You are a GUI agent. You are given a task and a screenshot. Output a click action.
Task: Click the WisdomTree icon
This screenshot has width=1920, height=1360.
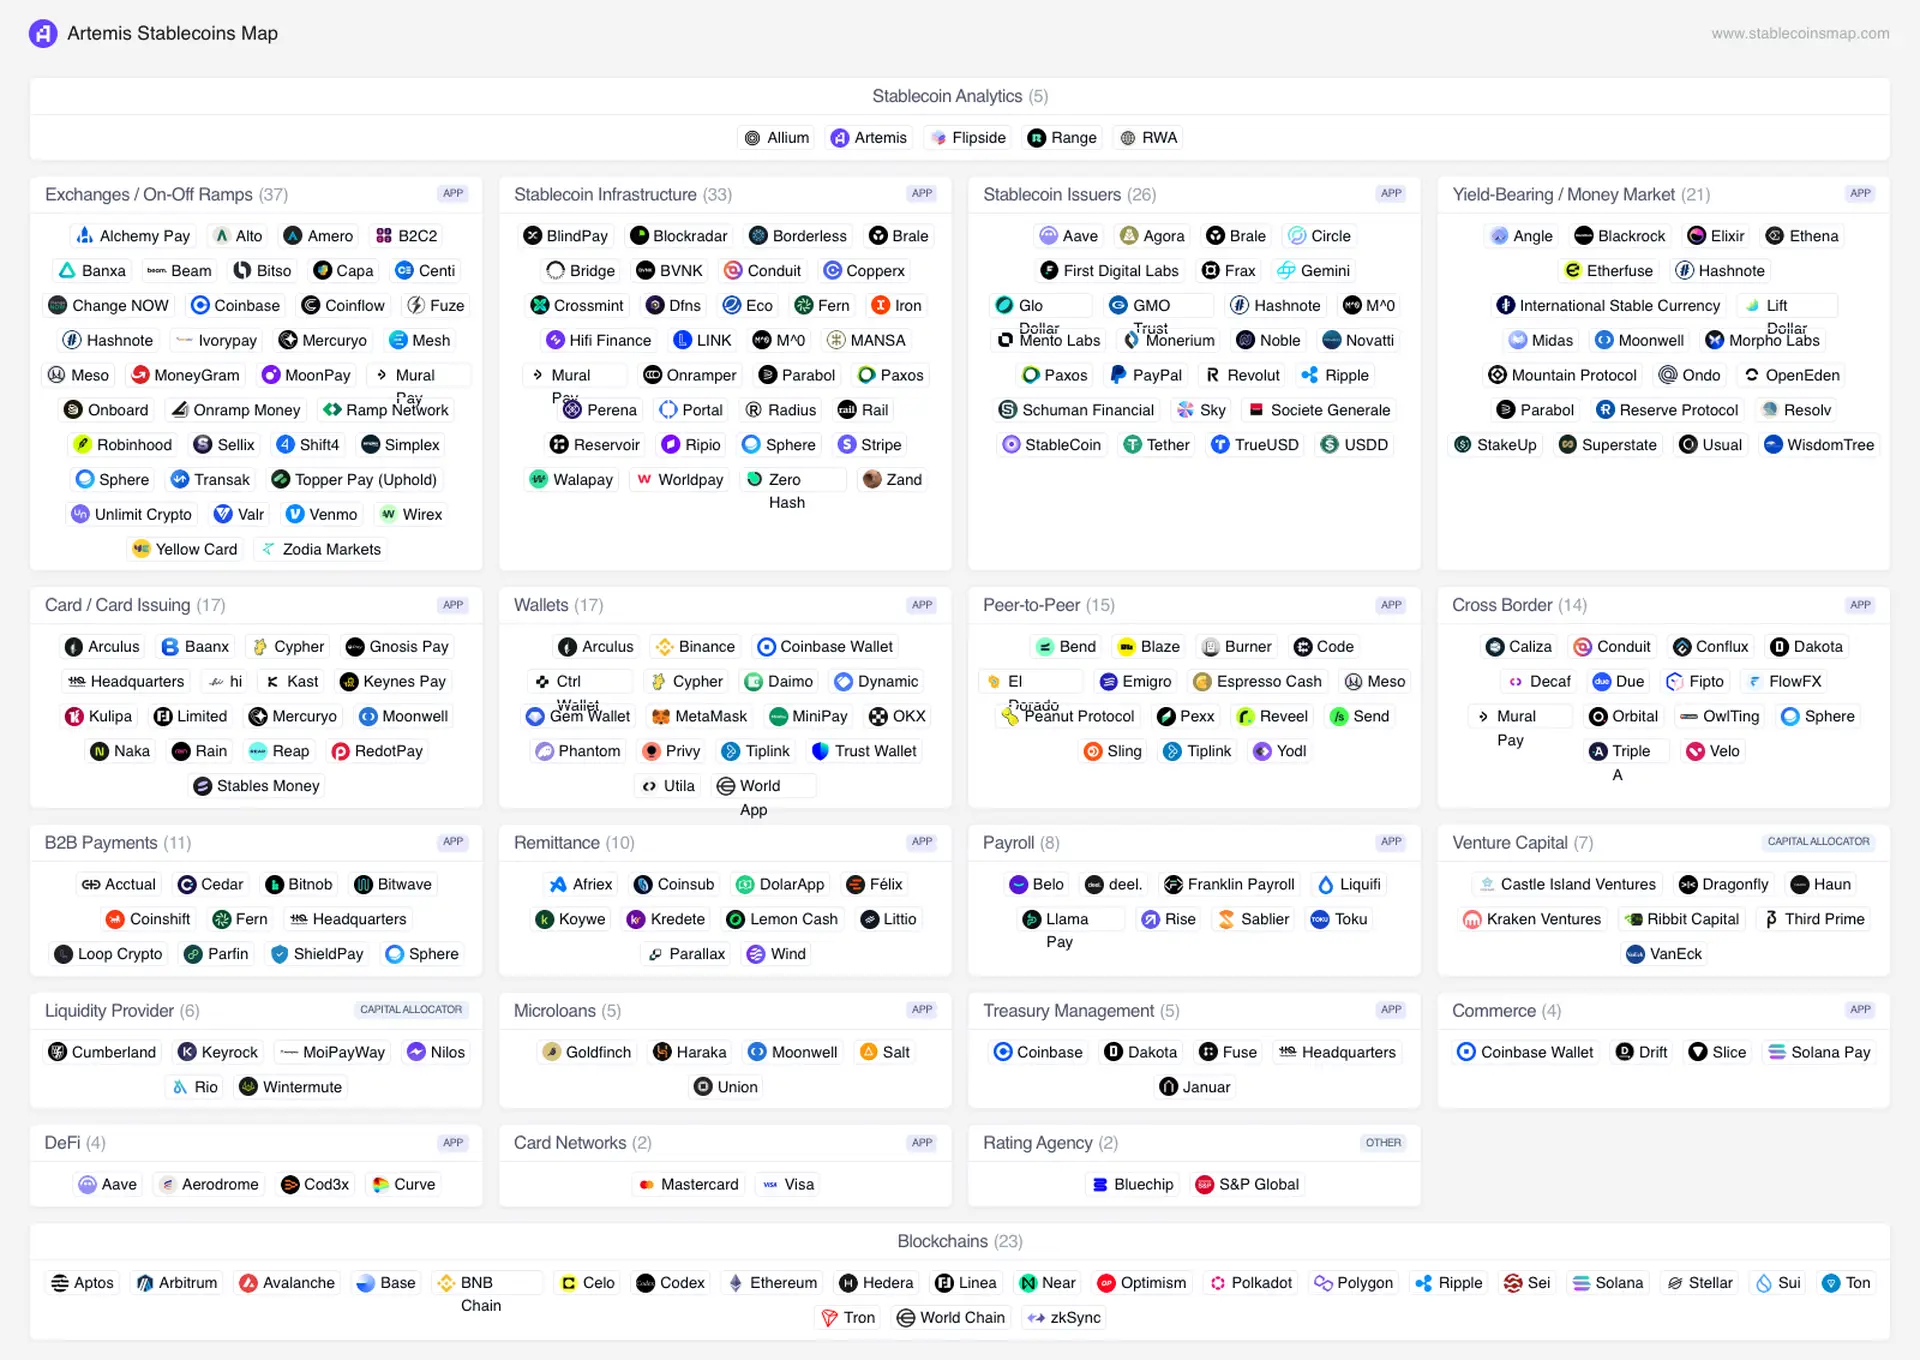point(1773,445)
